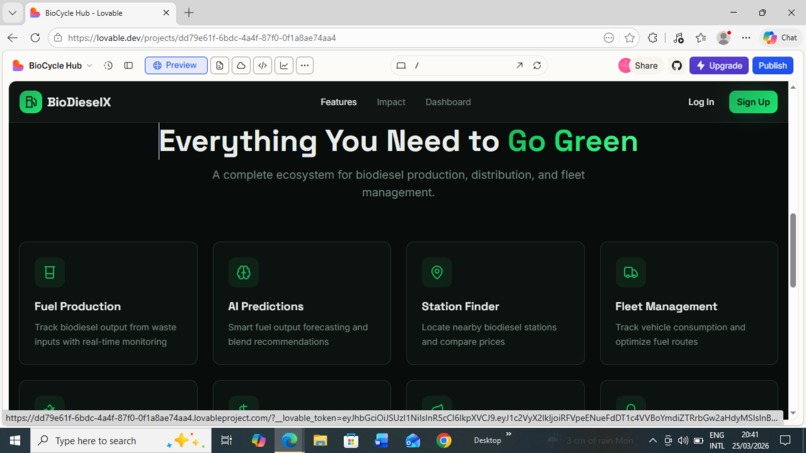Select the AI Predictions card title
This screenshot has height=453, width=806.
(266, 306)
